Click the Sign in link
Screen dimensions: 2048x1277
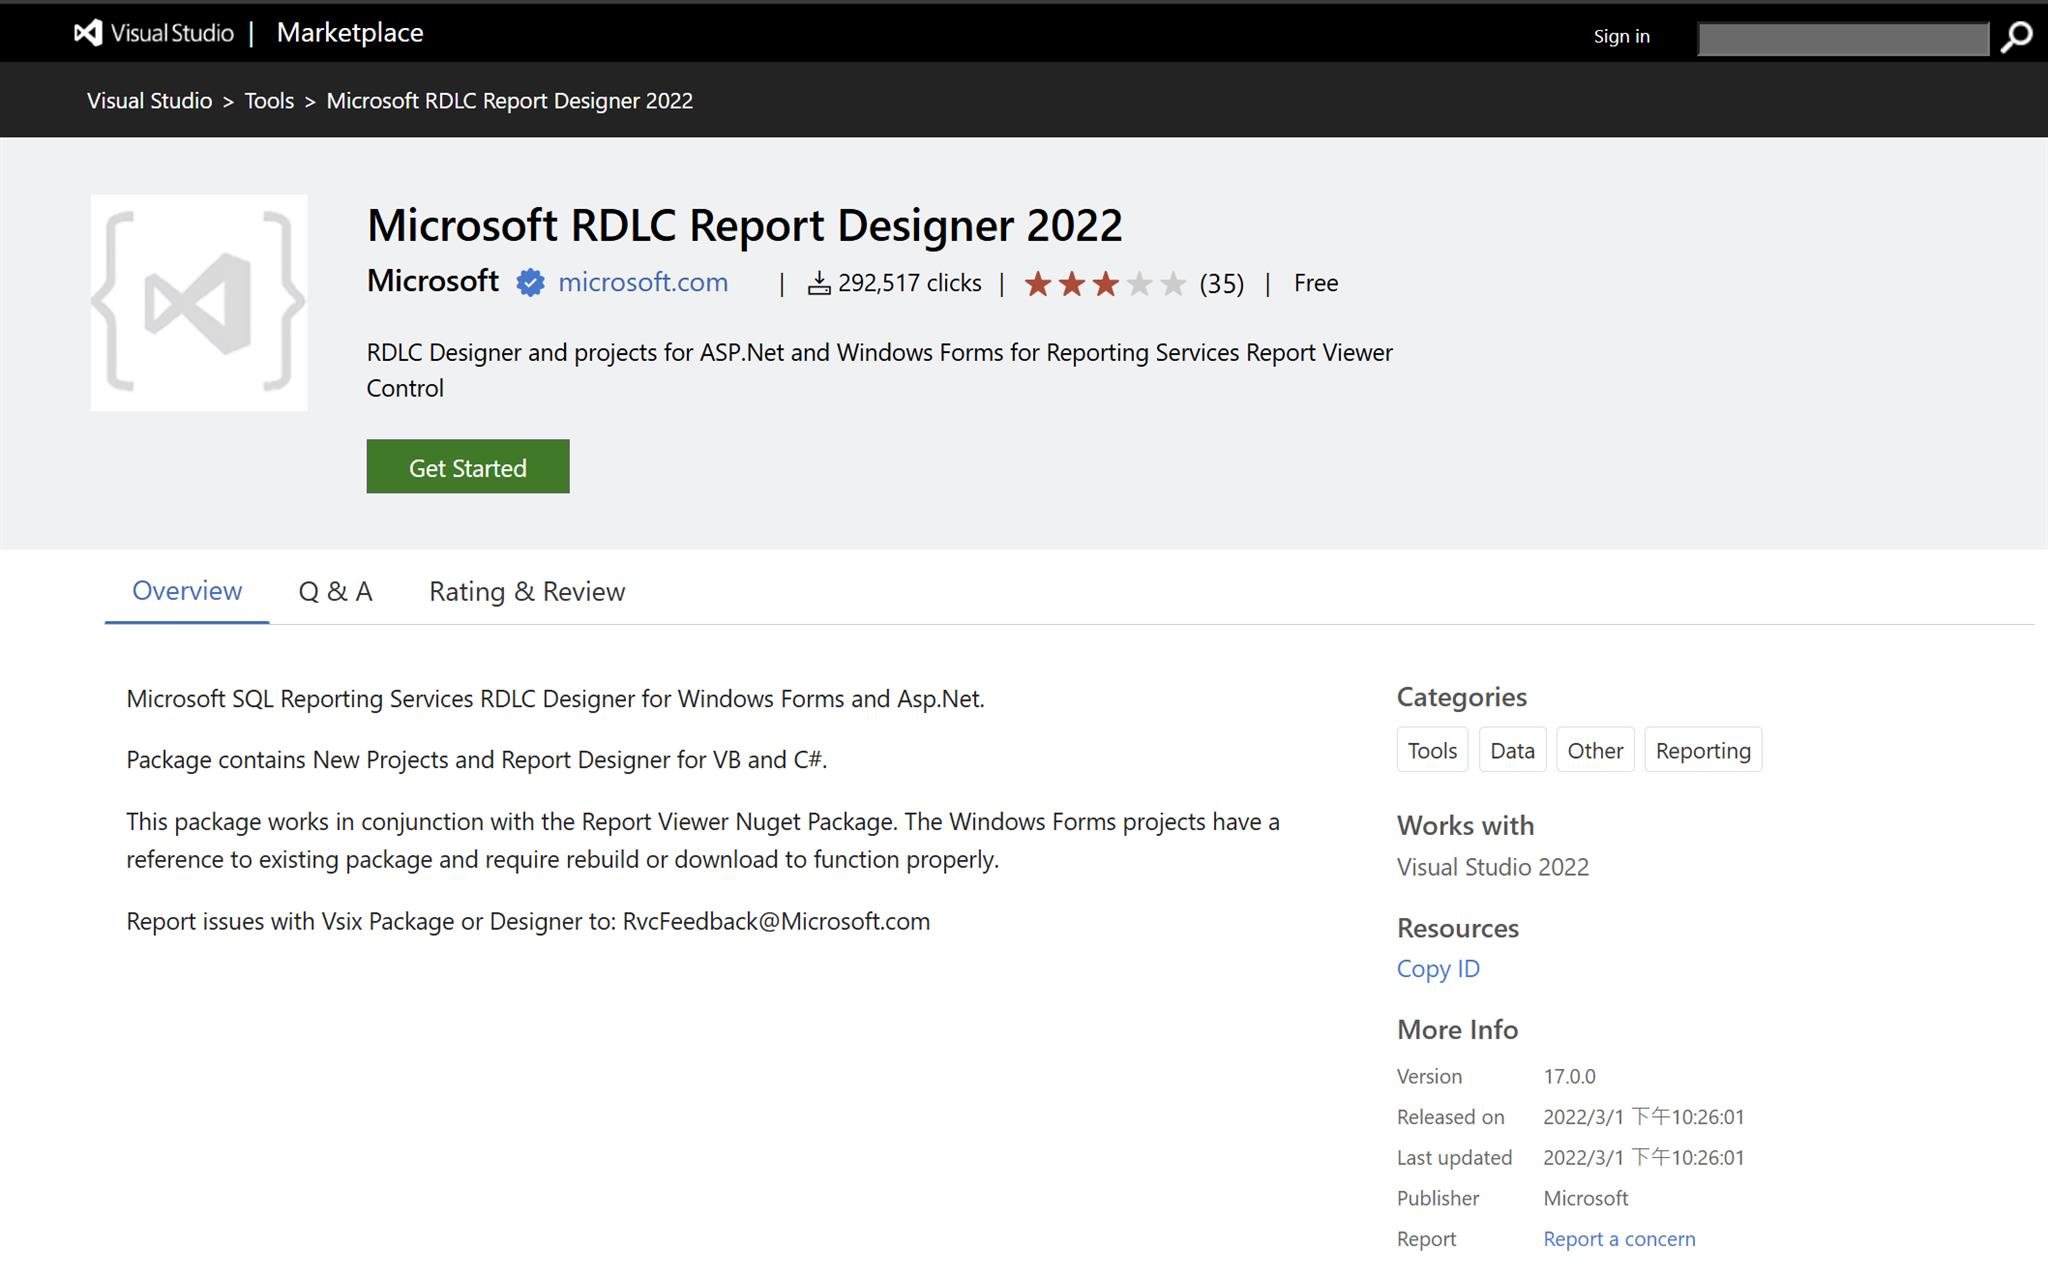click(1621, 36)
